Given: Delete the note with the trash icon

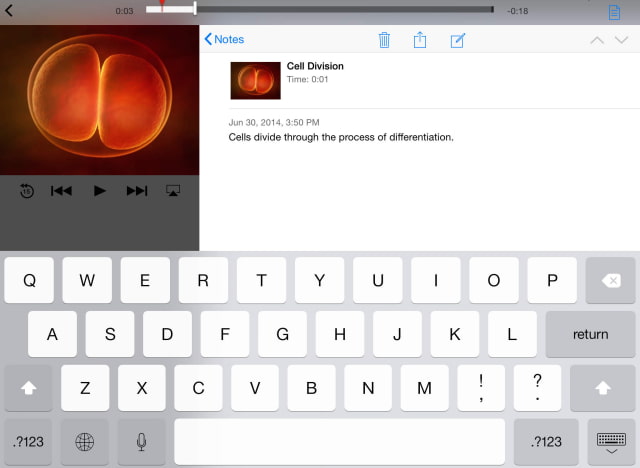Looking at the screenshot, I should click(x=384, y=40).
